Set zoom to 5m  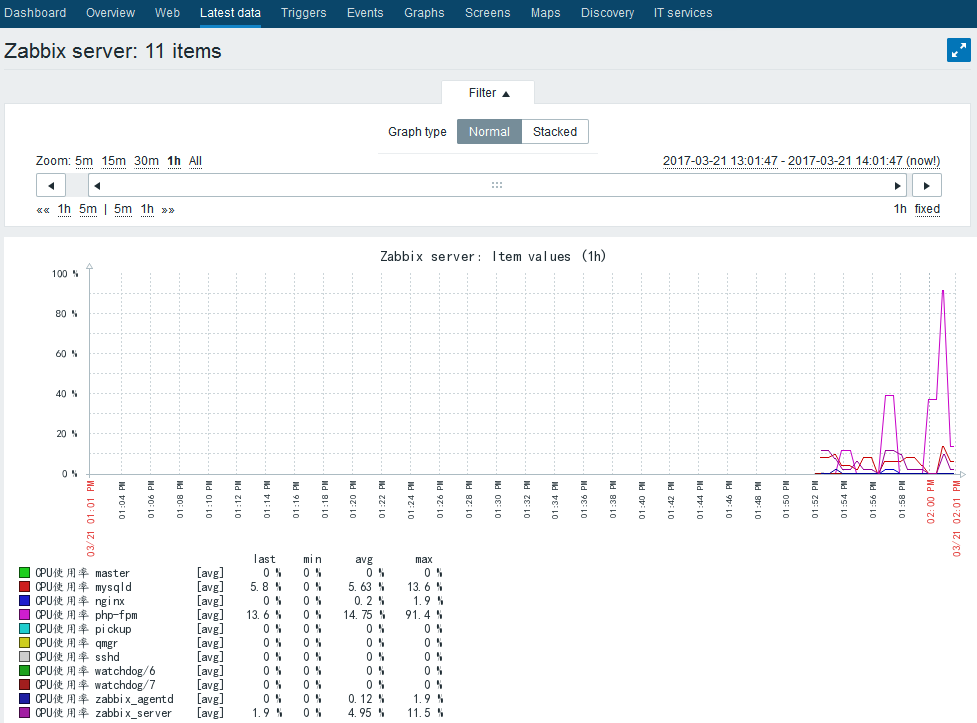coord(84,161)
